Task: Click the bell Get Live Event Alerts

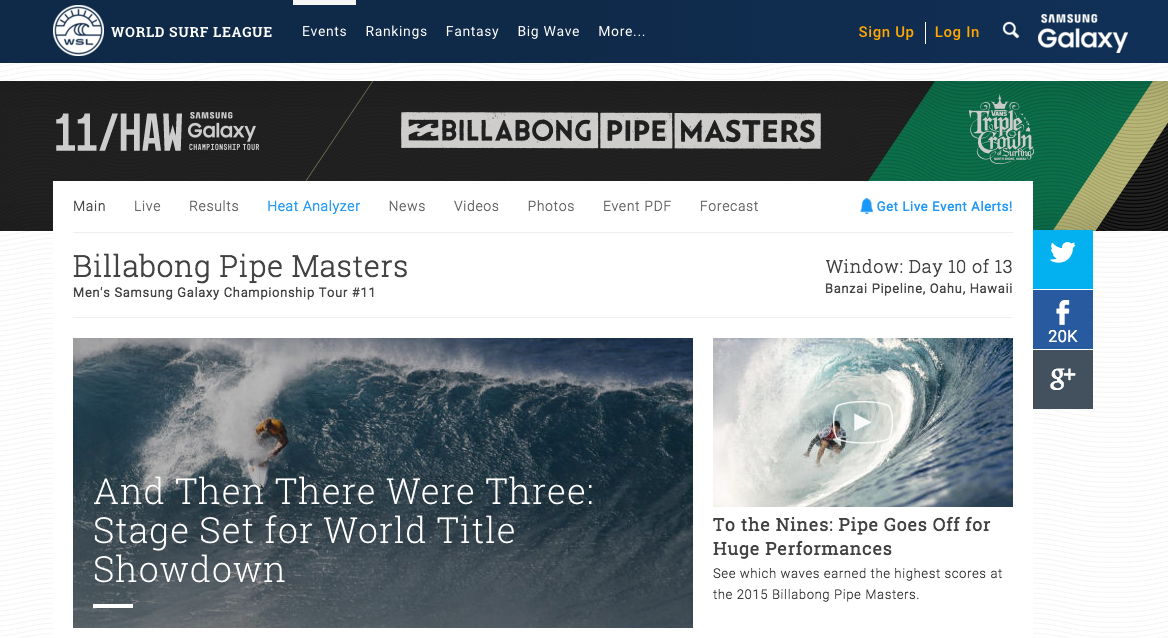Action: (936, 206)
